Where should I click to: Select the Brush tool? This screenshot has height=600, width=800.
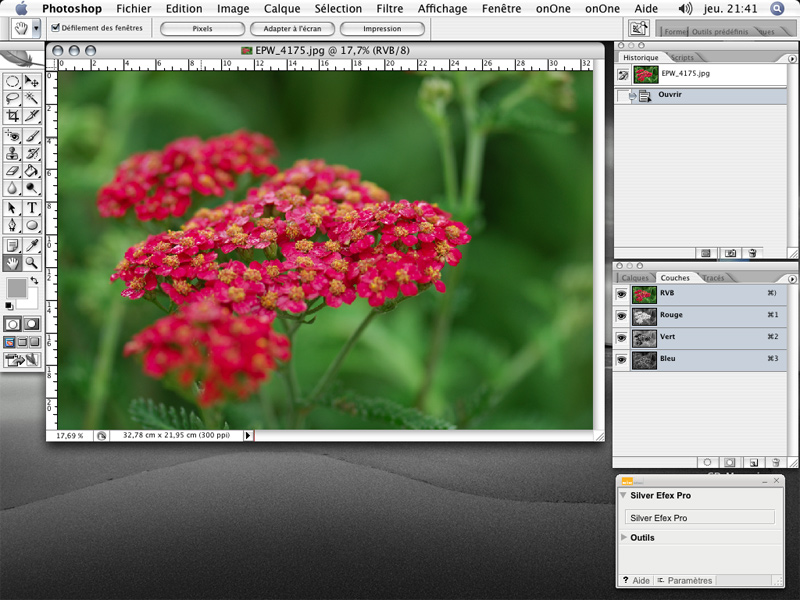32,136
